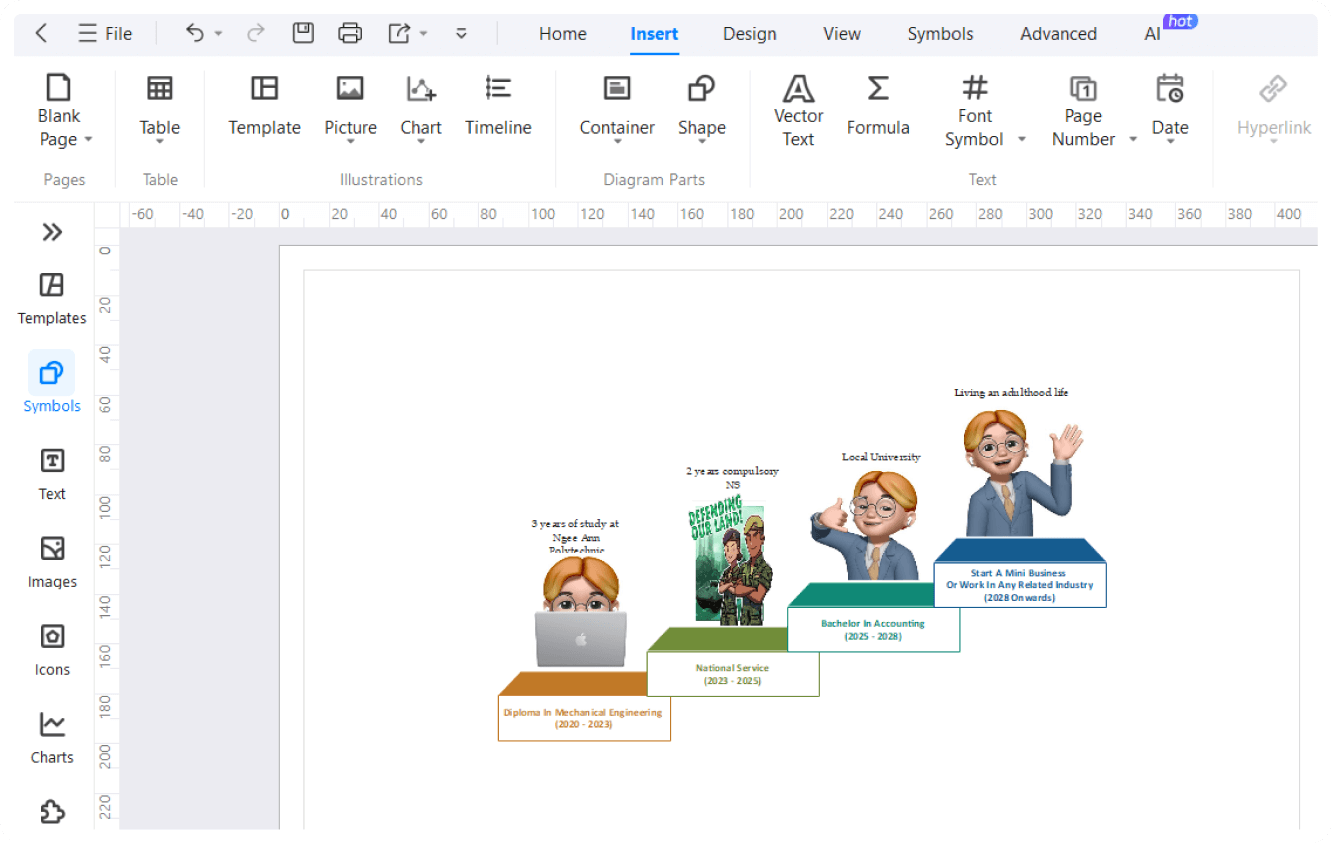Open the AI tab
1332x844 pixels.
click(1153, 34)
